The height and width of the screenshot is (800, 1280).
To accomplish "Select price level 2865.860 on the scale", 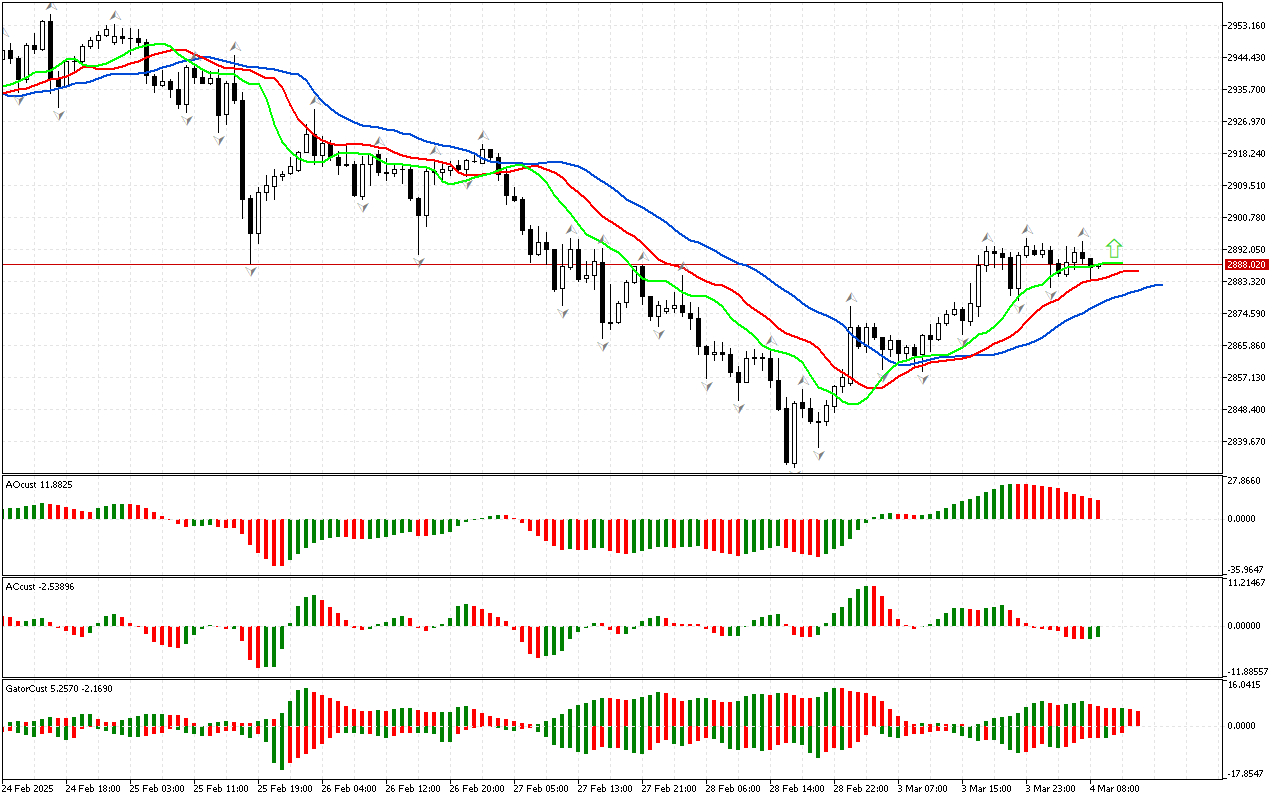I will click(x=1248, y=346).
